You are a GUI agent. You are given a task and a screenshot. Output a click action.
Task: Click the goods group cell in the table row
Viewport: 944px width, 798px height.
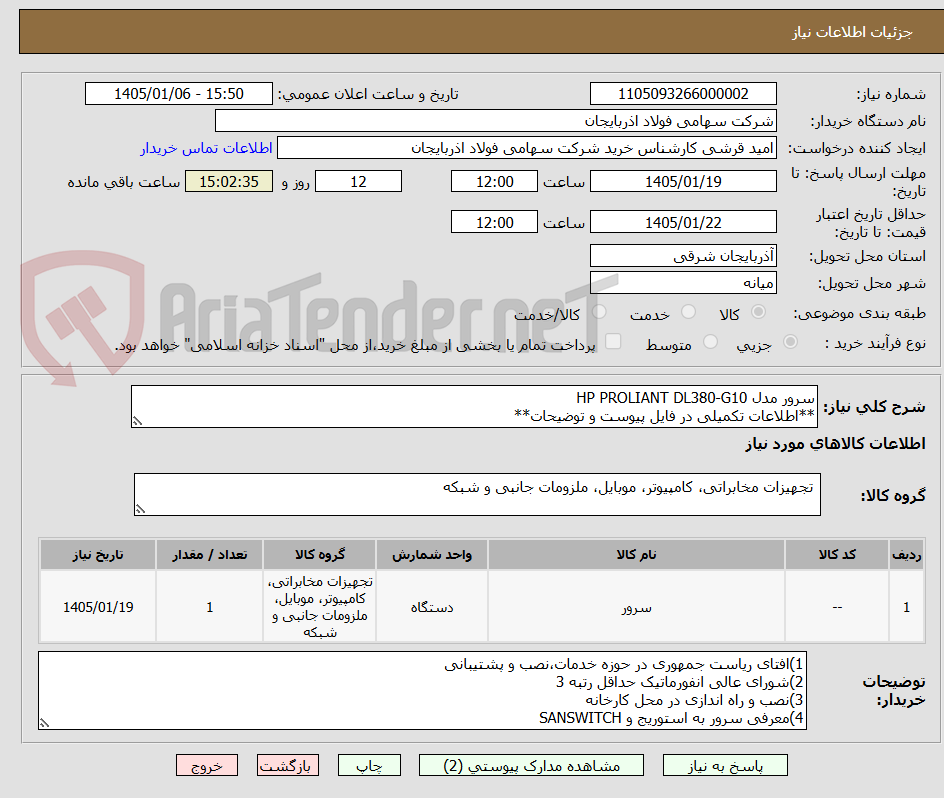coord(320,607)
